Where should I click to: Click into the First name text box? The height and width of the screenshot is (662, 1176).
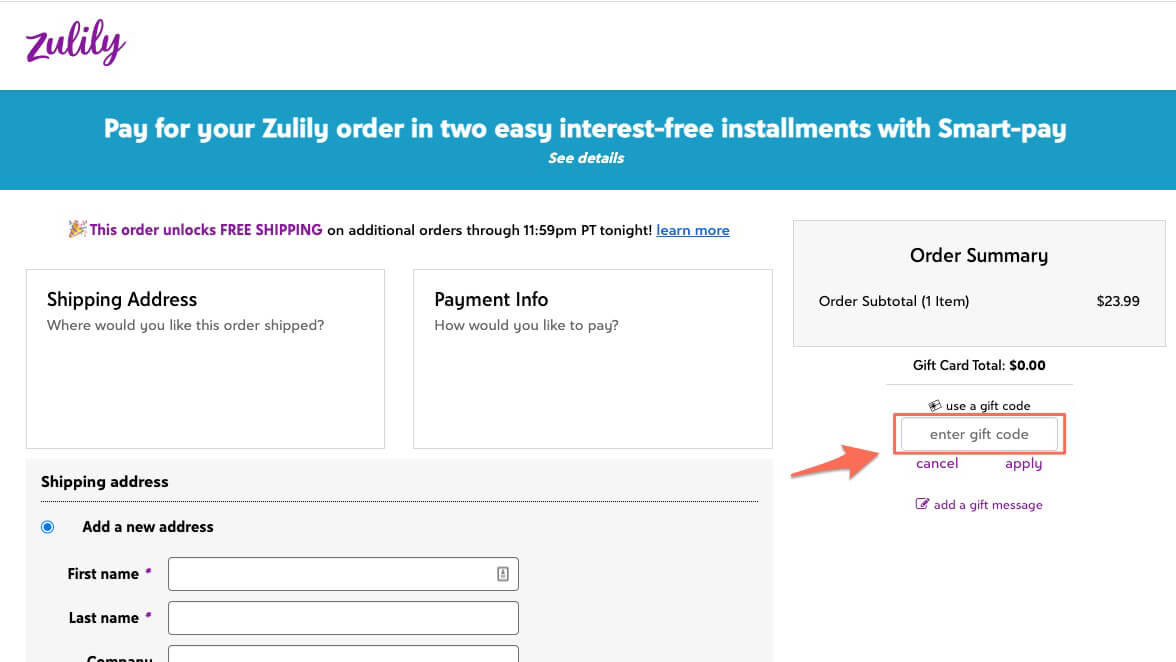click(x=330, y=574)
